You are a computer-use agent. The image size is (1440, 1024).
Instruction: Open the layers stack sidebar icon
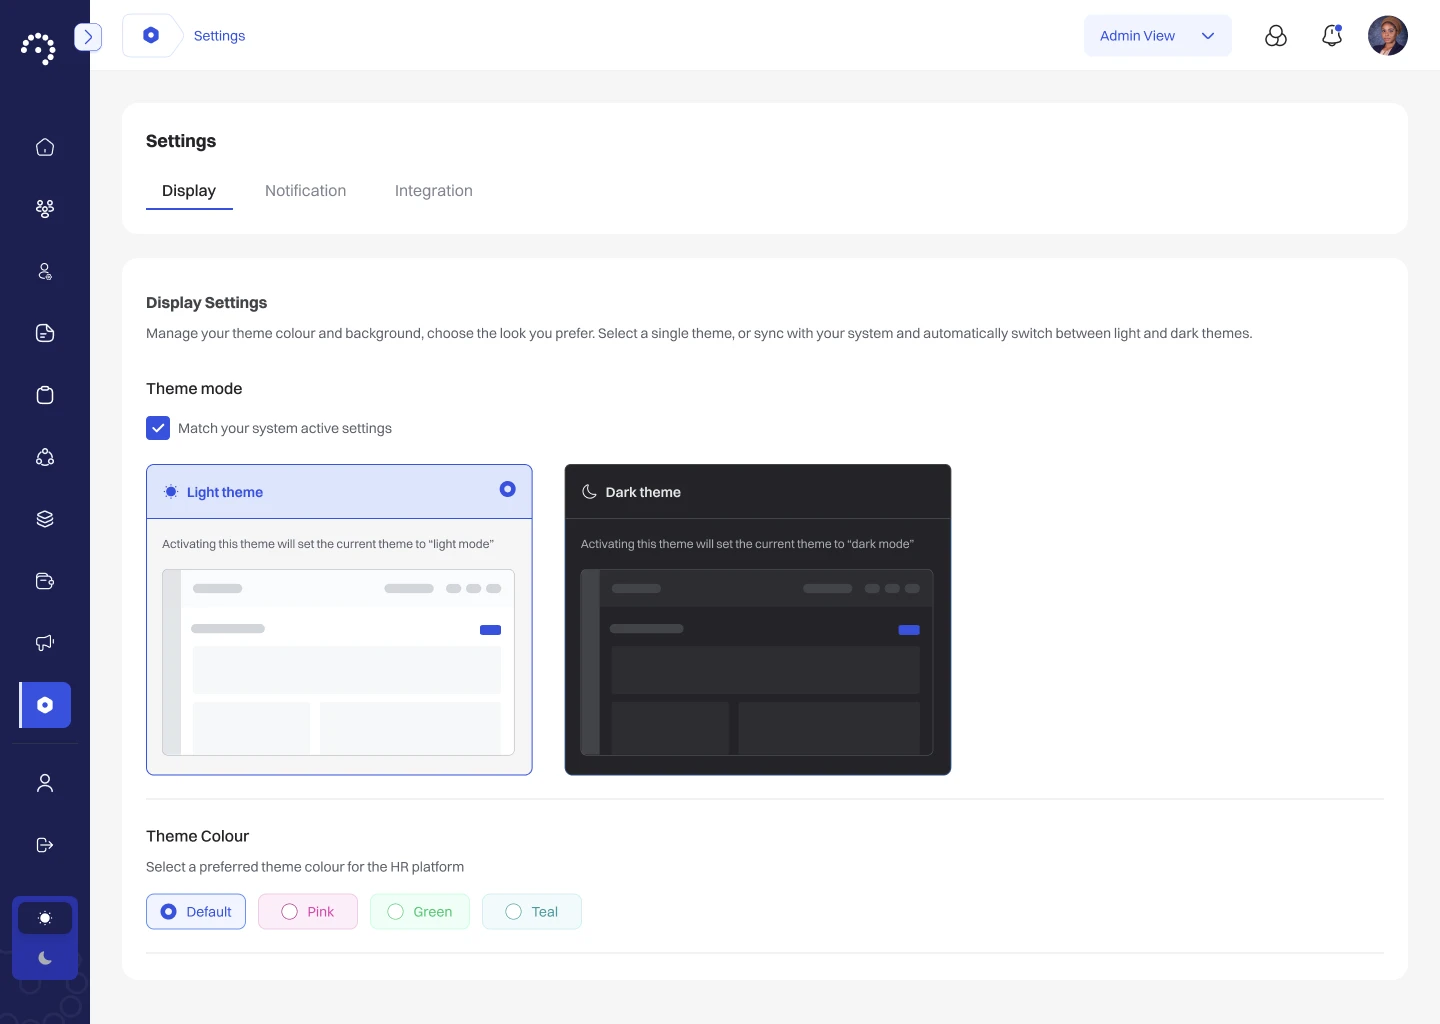point(45,519)
